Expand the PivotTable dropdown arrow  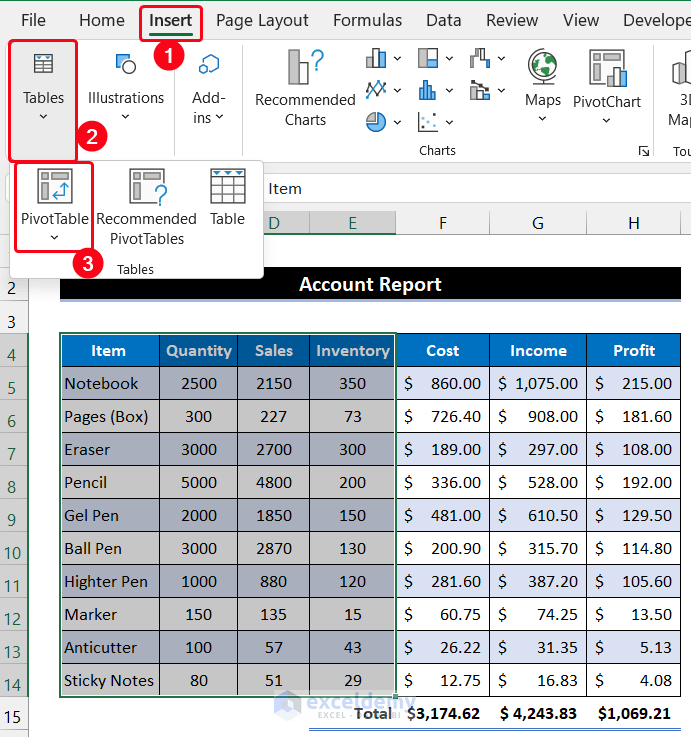tap(55, 238)
